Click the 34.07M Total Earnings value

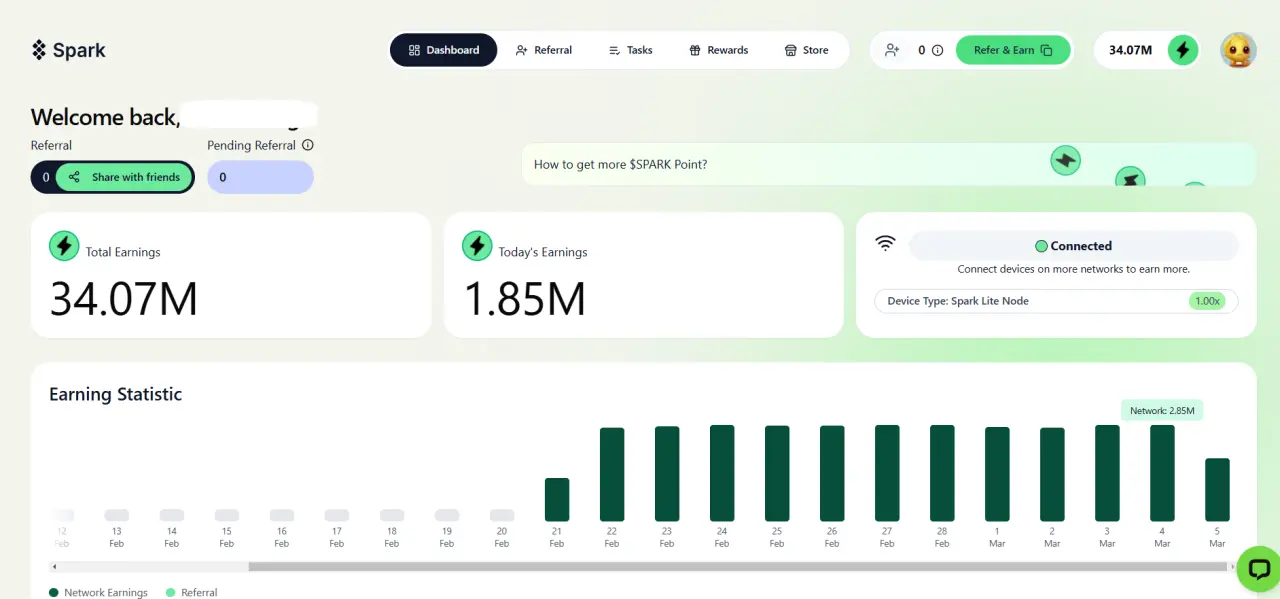(x=124, y=299)
